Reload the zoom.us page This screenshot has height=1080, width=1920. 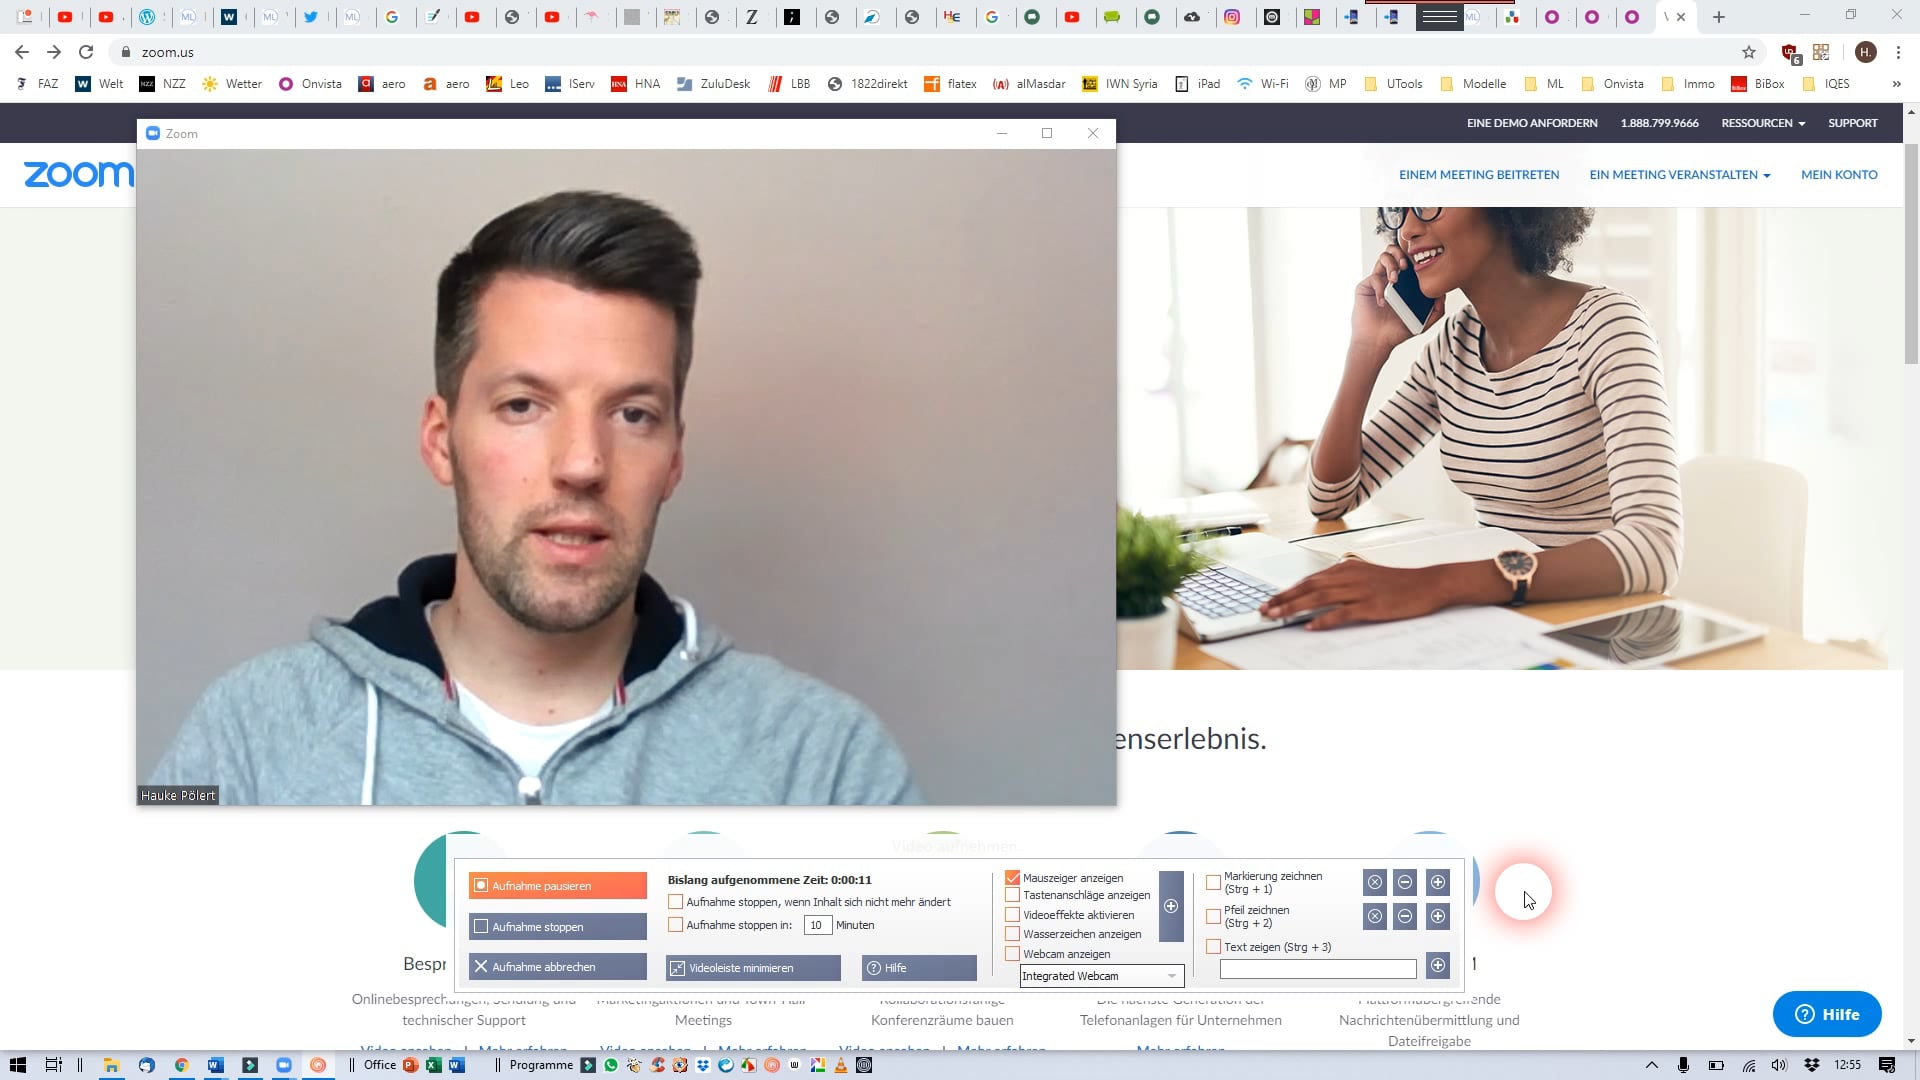pos(86,52)
